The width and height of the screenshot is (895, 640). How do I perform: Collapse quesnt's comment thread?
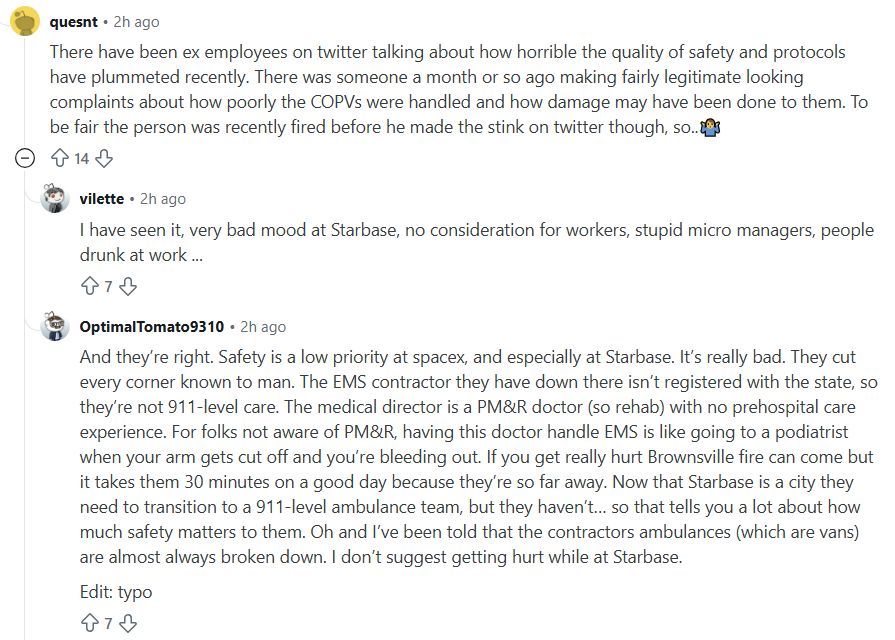pyautogui.click(x=21, y=158)
